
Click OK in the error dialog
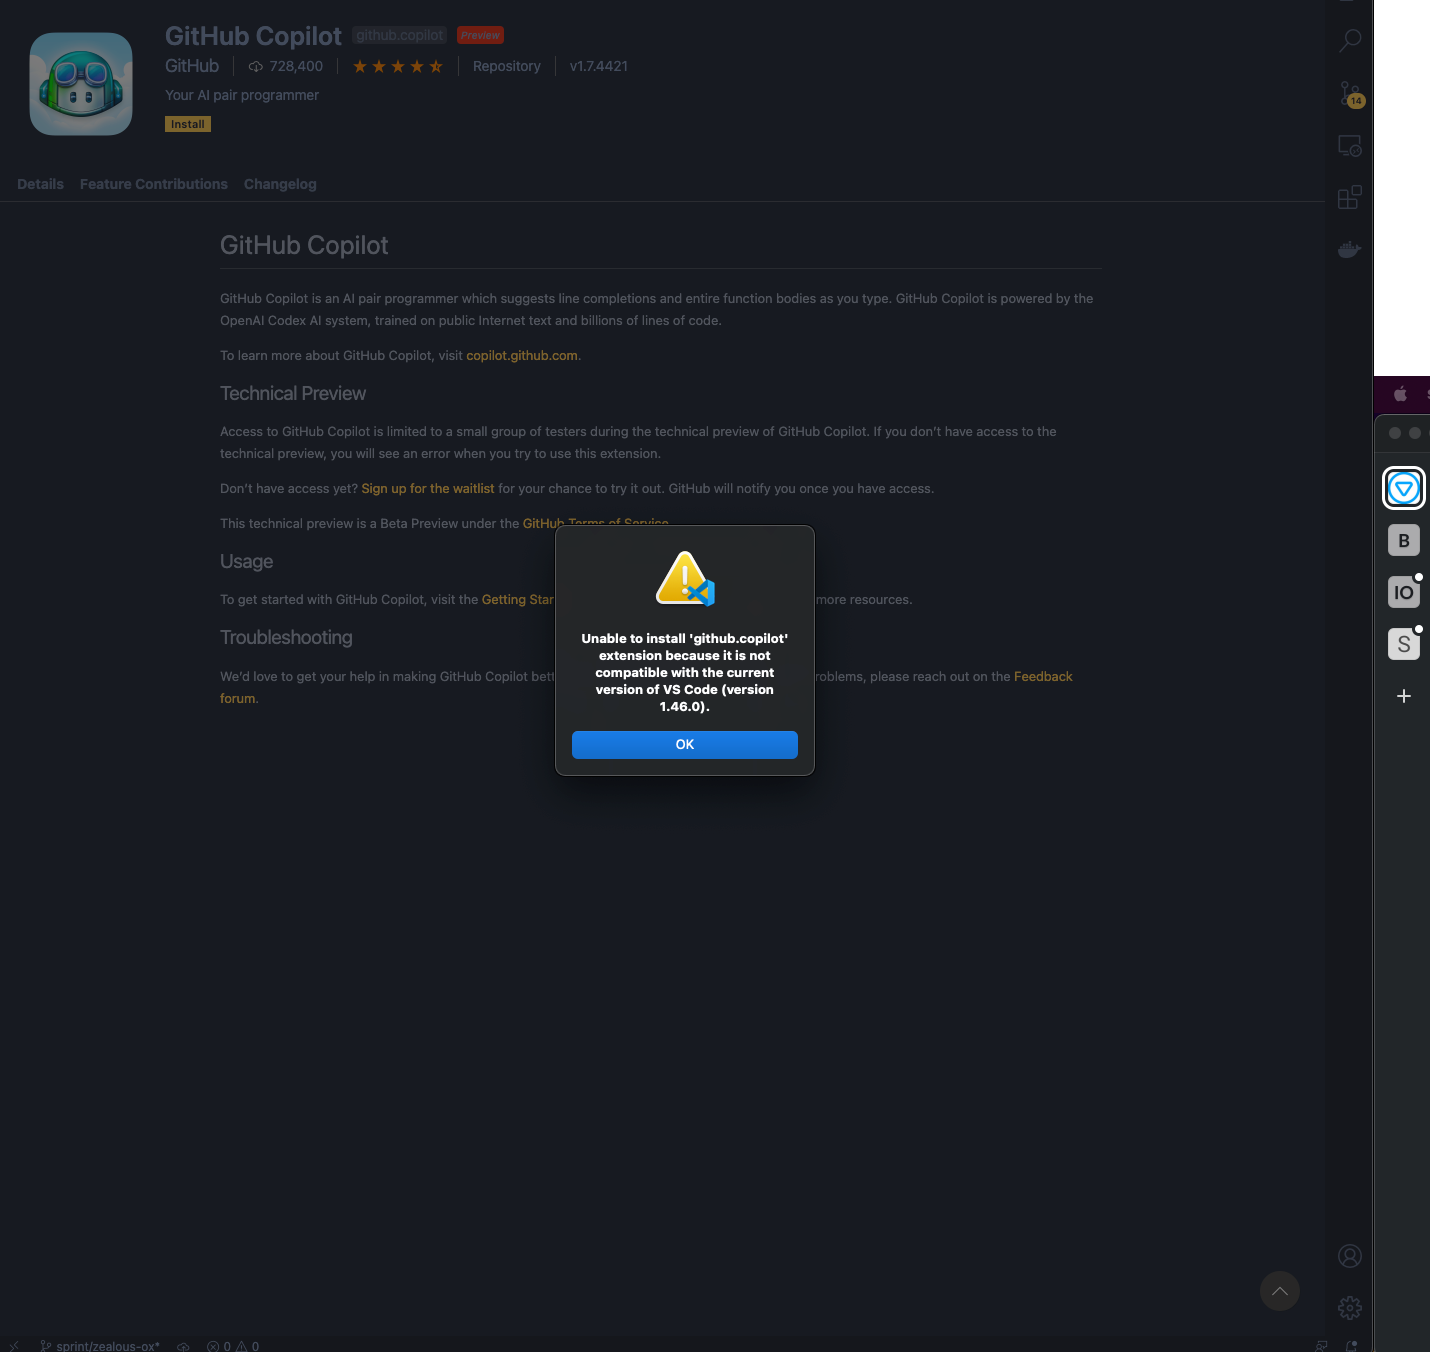tap(685, 745)
